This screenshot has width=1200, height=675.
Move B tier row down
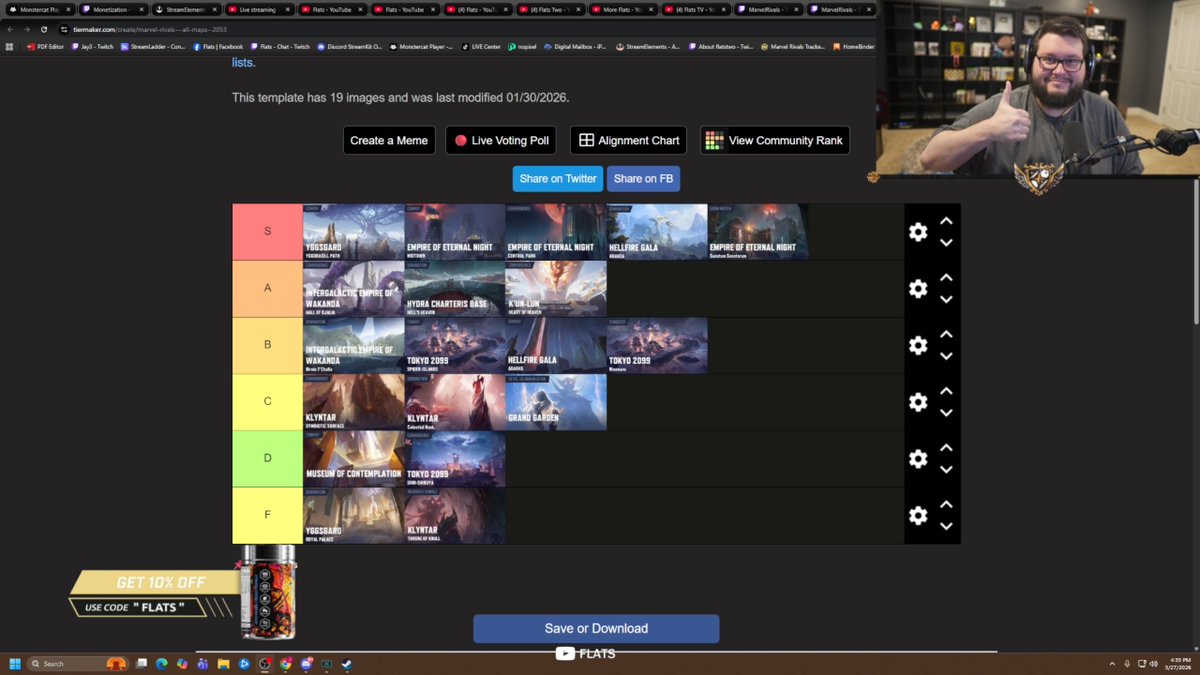pyautogui.click(x=946, y=356)
